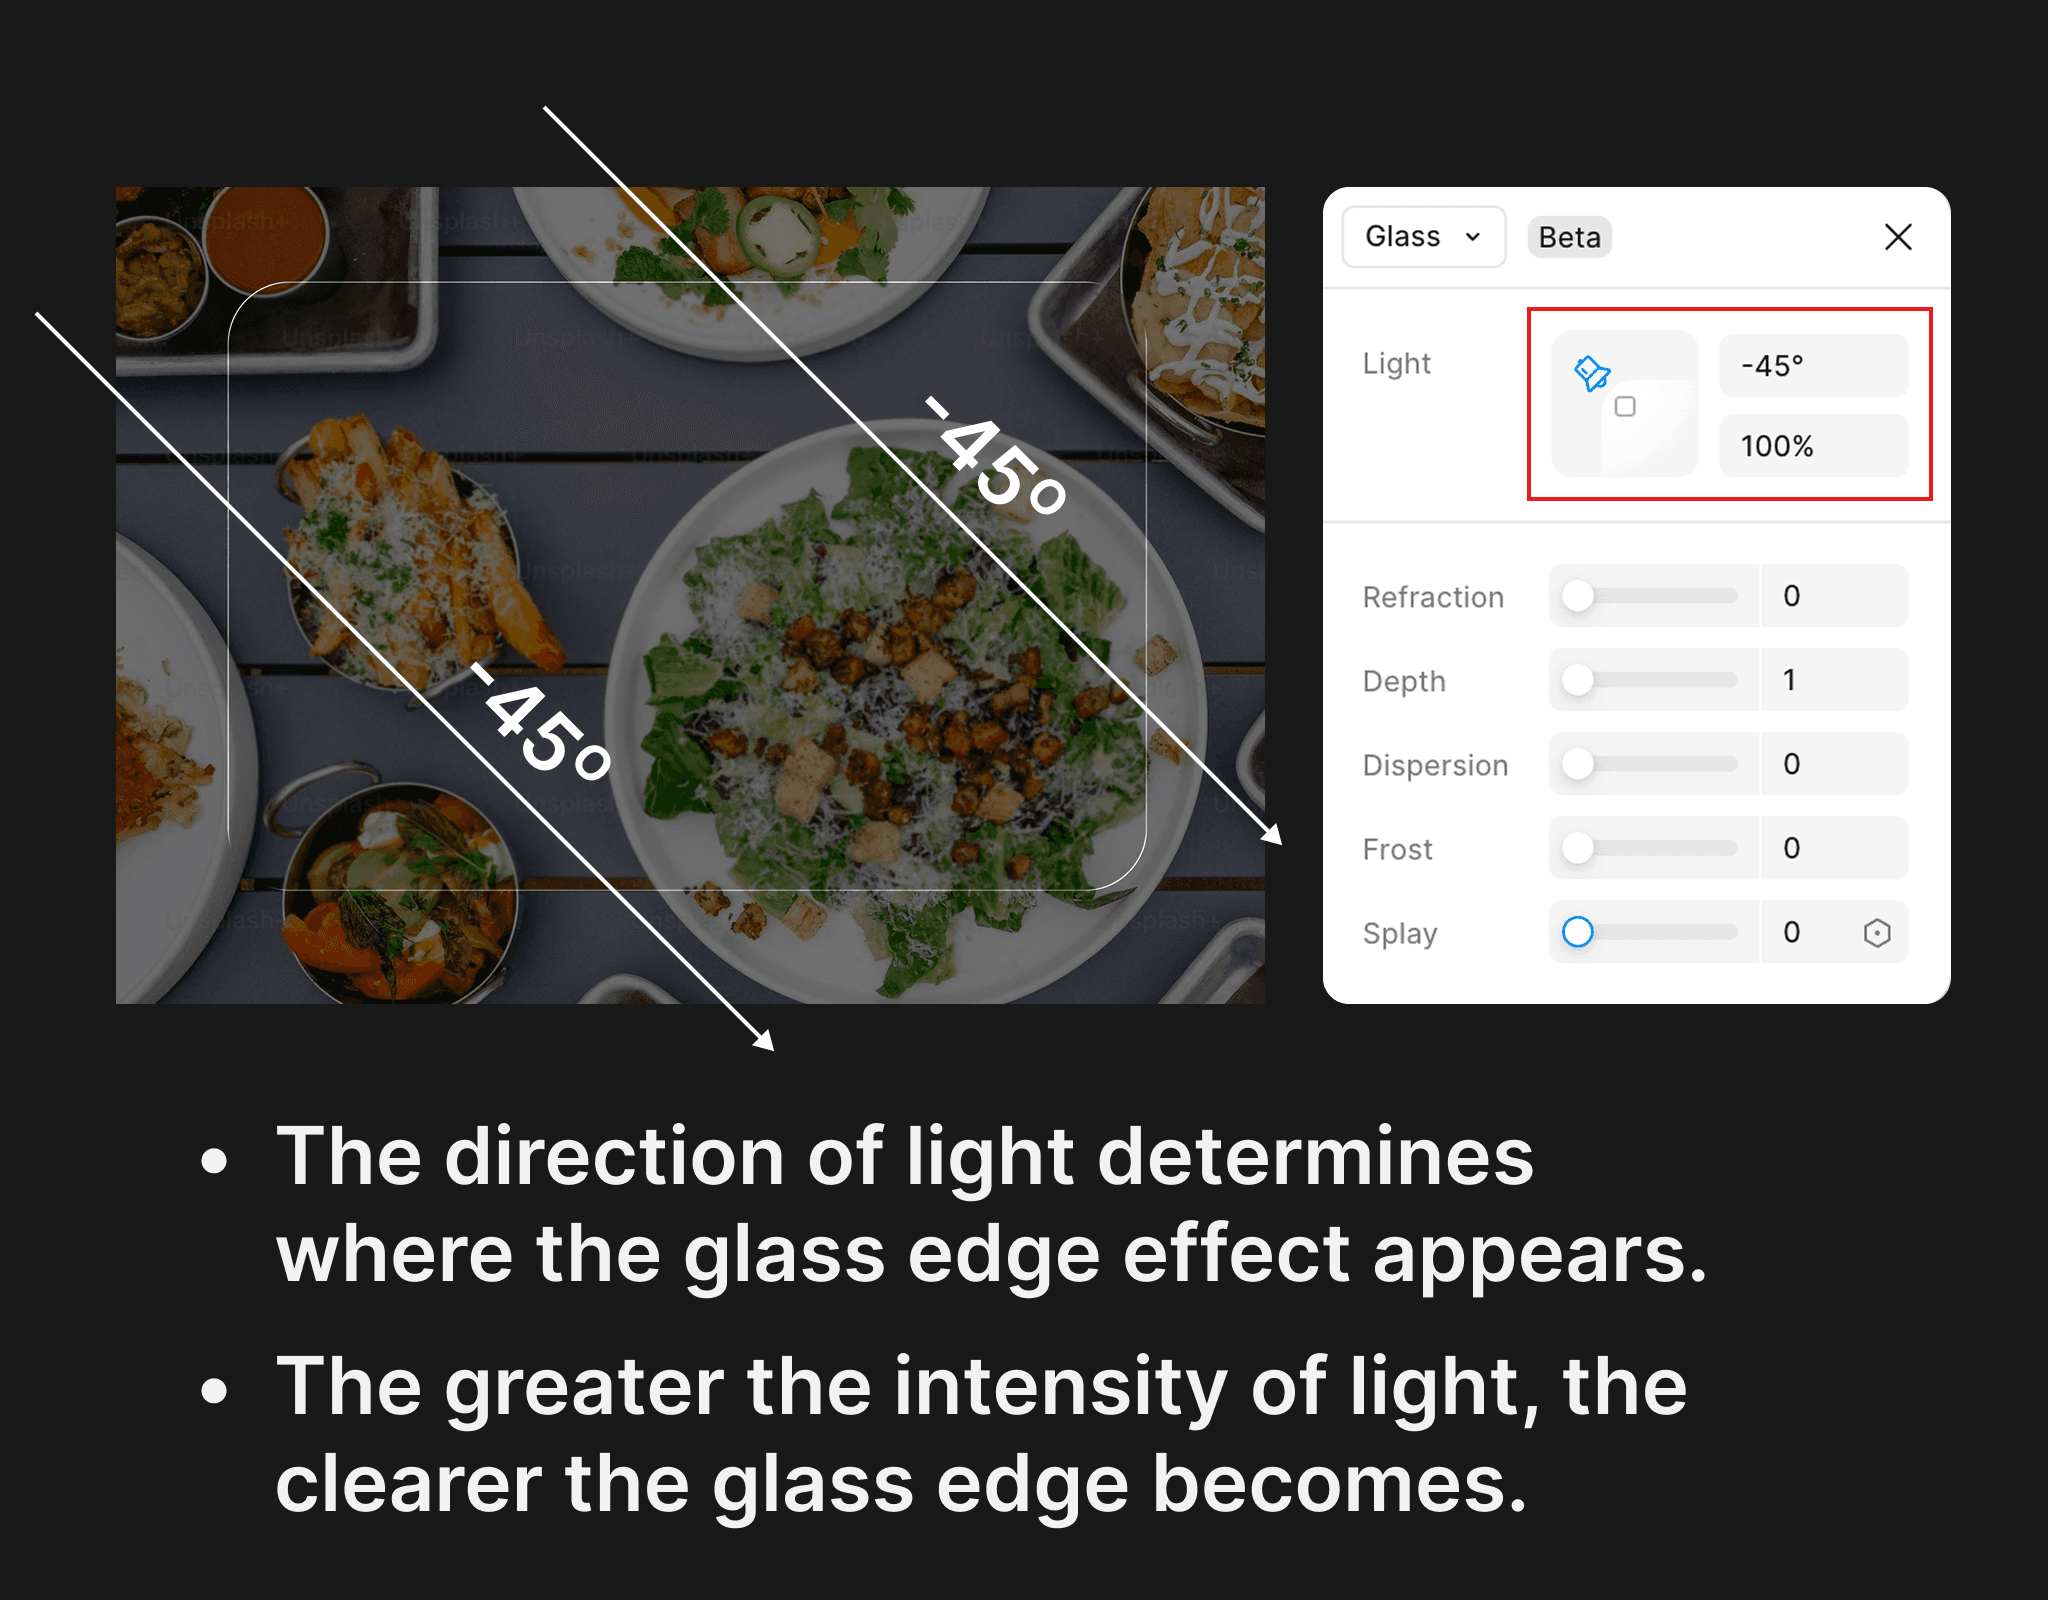Click the light intensity field showing 100%
The height and width of the screenshot is (1600, 2048).
(1813, 446)
